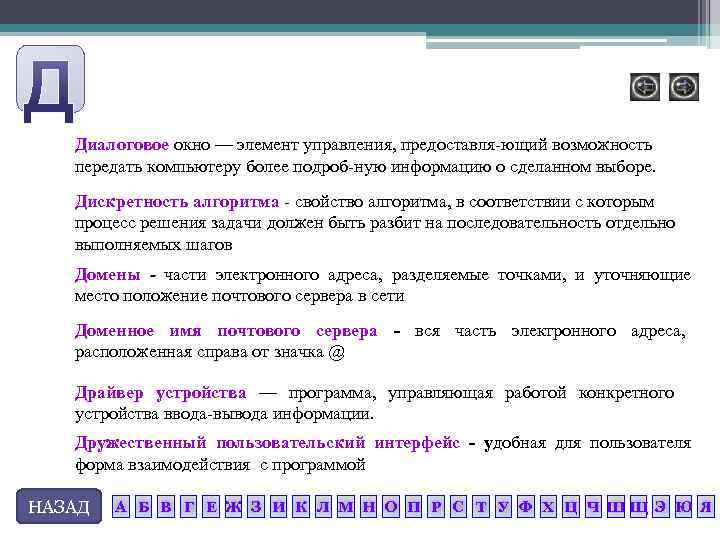Jump to letter У terms
Viewport: 720px width, 540px height.
point(503,507)
